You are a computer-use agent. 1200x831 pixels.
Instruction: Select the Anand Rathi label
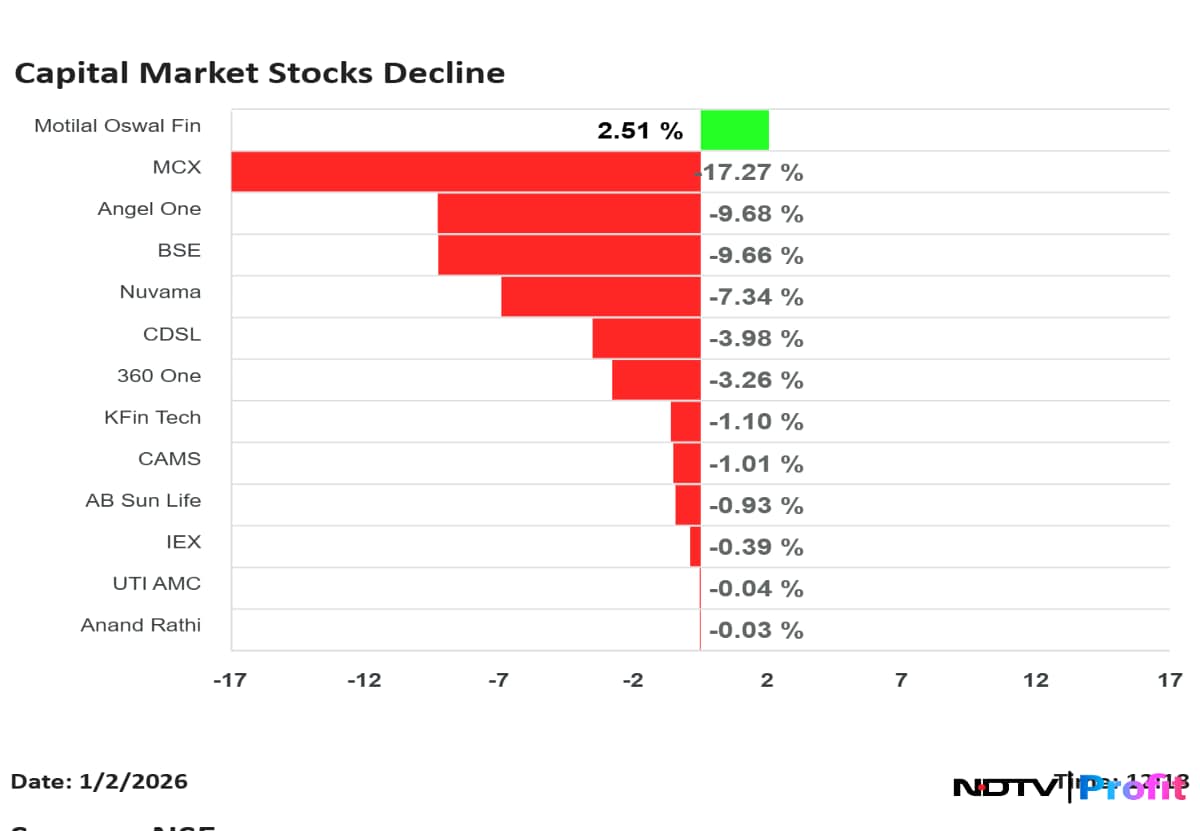pyautogui.click(x=140, y=626)
